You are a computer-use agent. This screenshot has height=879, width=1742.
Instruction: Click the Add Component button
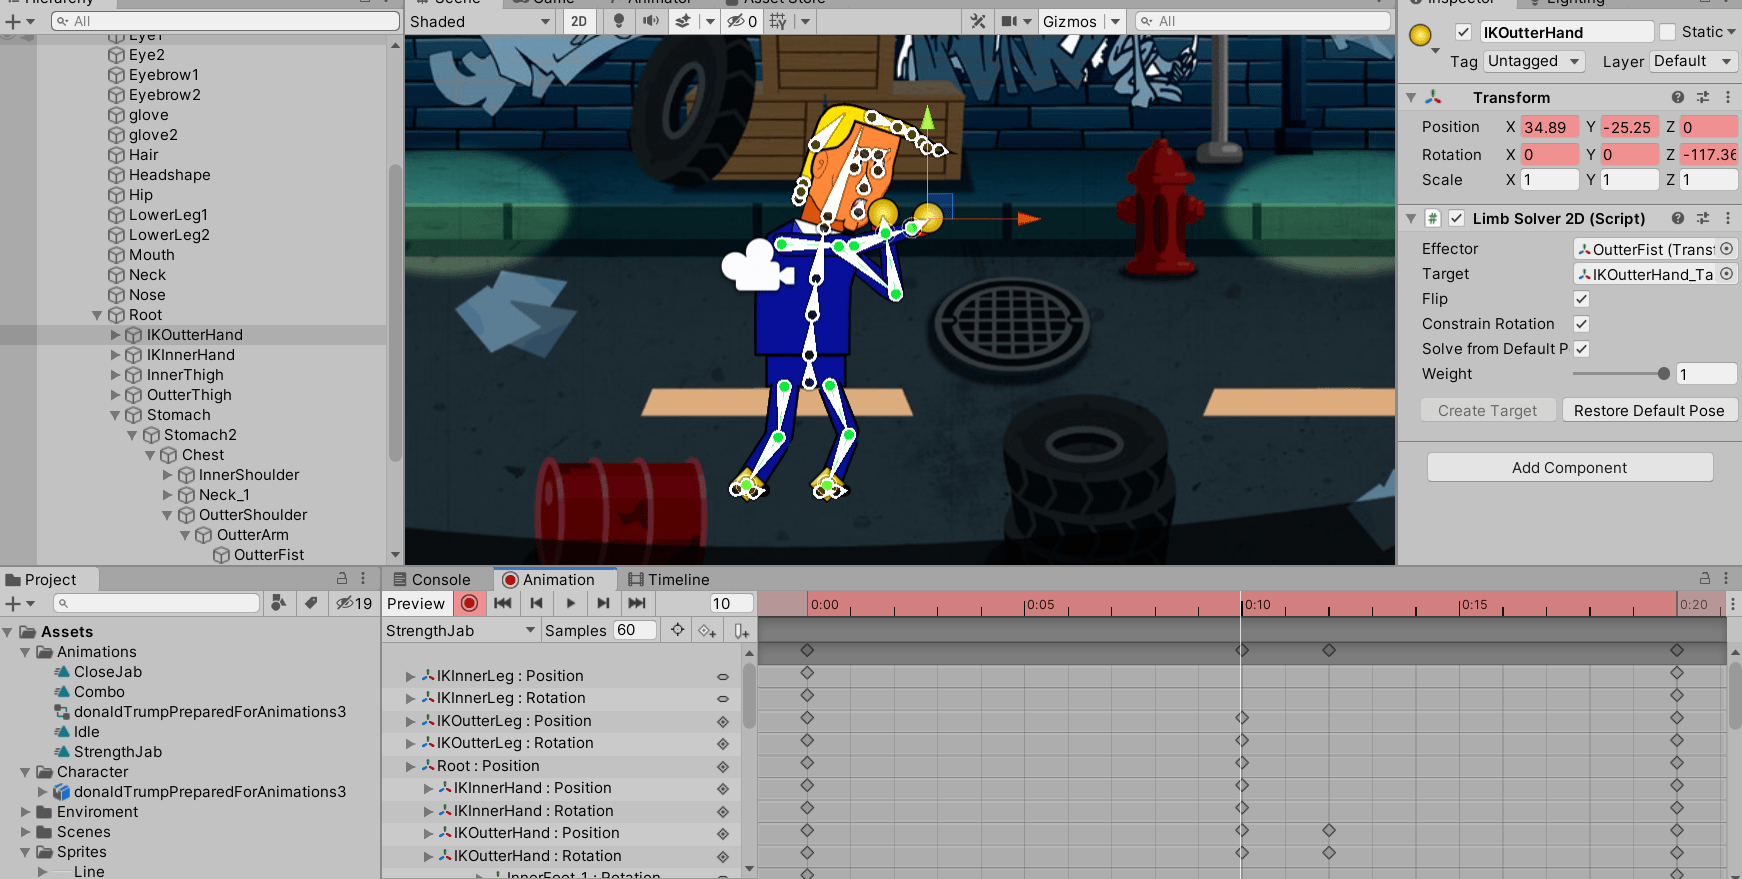coord(1569,467)
